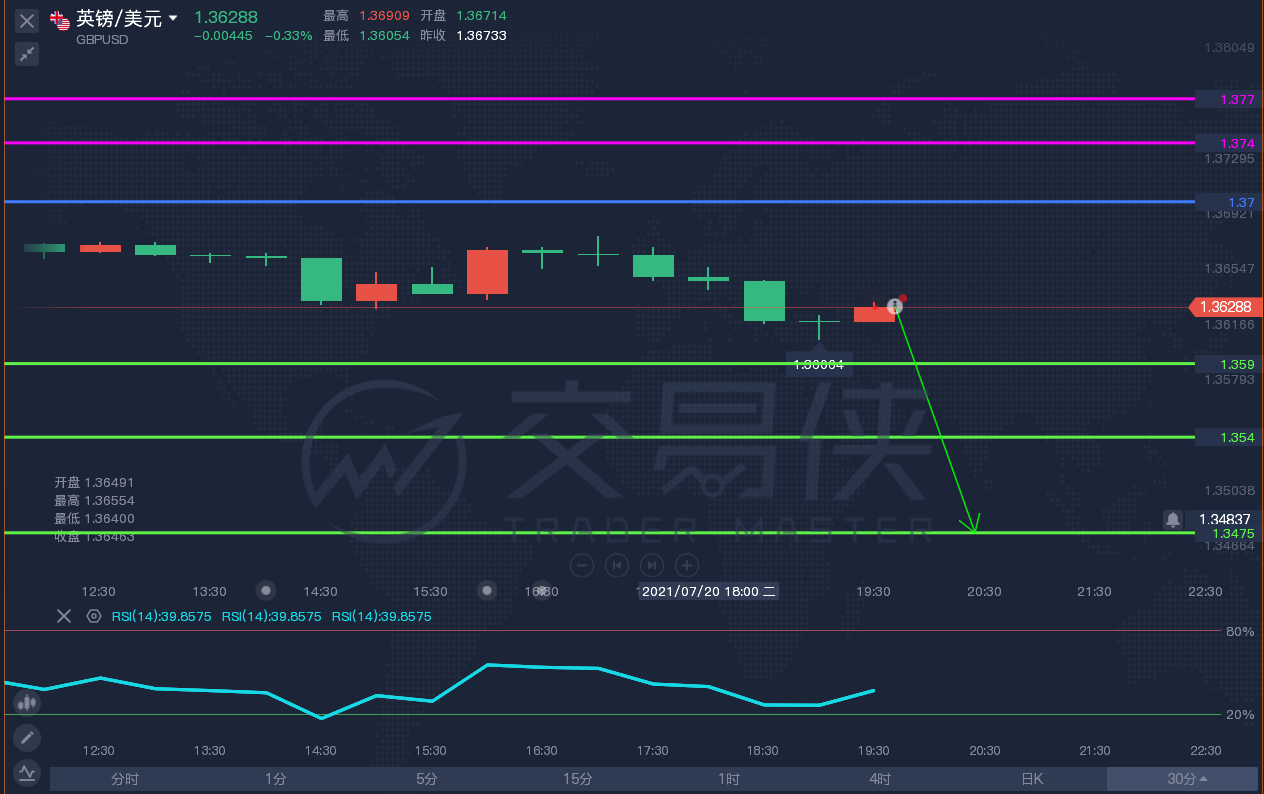Open the indicator line chart icon
Screen dimensions: 1264x794
(27, 772)
